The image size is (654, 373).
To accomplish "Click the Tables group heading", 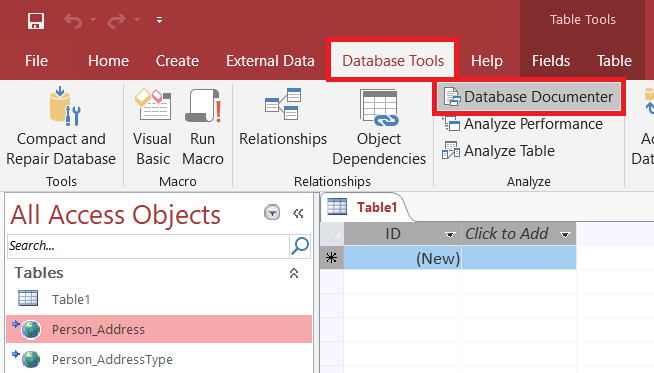I will coord(39,273).
